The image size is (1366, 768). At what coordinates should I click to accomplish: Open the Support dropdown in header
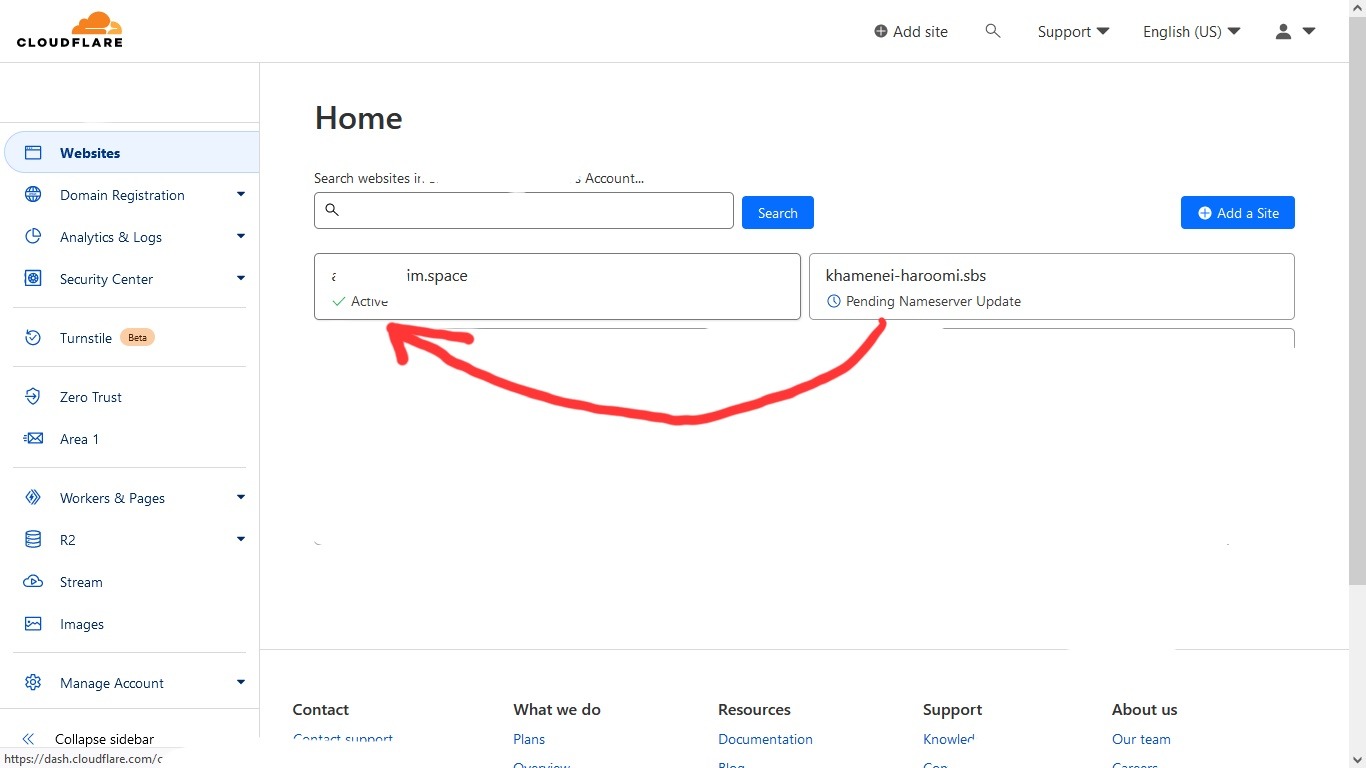point(1073,32)
